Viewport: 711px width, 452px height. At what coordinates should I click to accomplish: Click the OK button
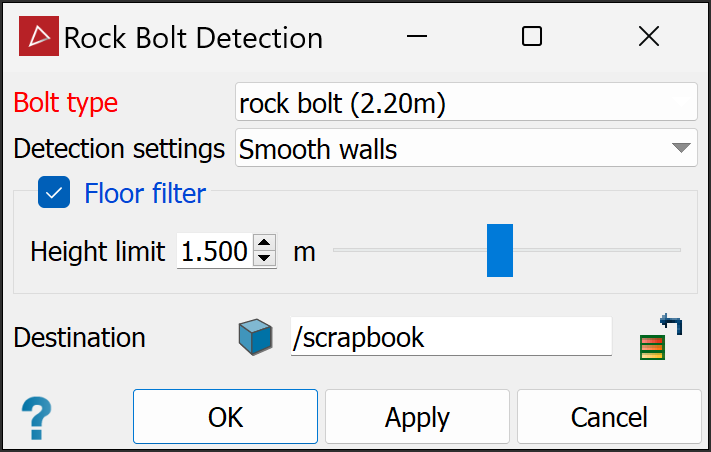point(225,416)
